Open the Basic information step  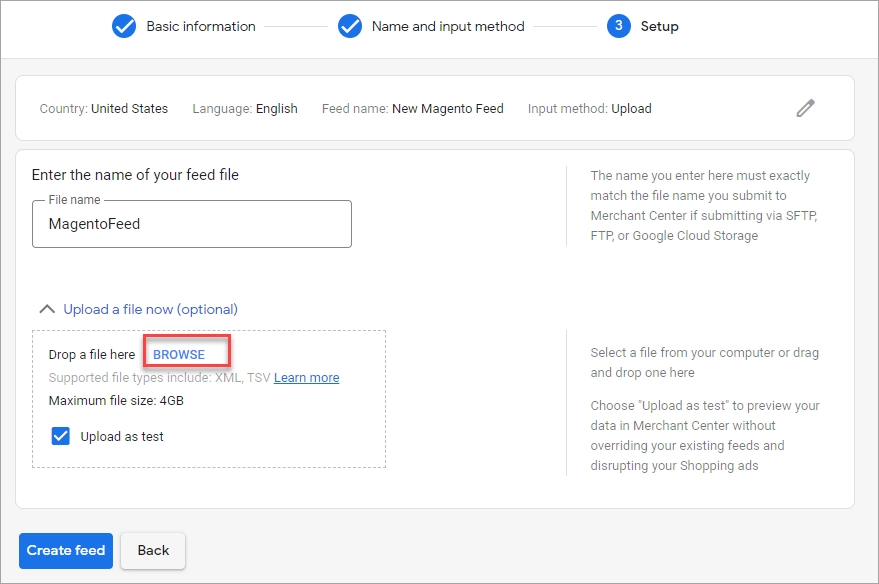201,26
